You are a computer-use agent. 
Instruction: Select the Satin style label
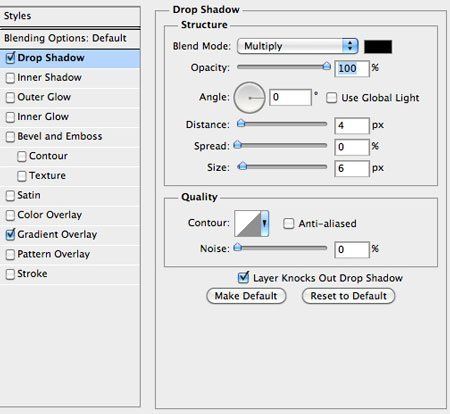(x=29, y=195)
